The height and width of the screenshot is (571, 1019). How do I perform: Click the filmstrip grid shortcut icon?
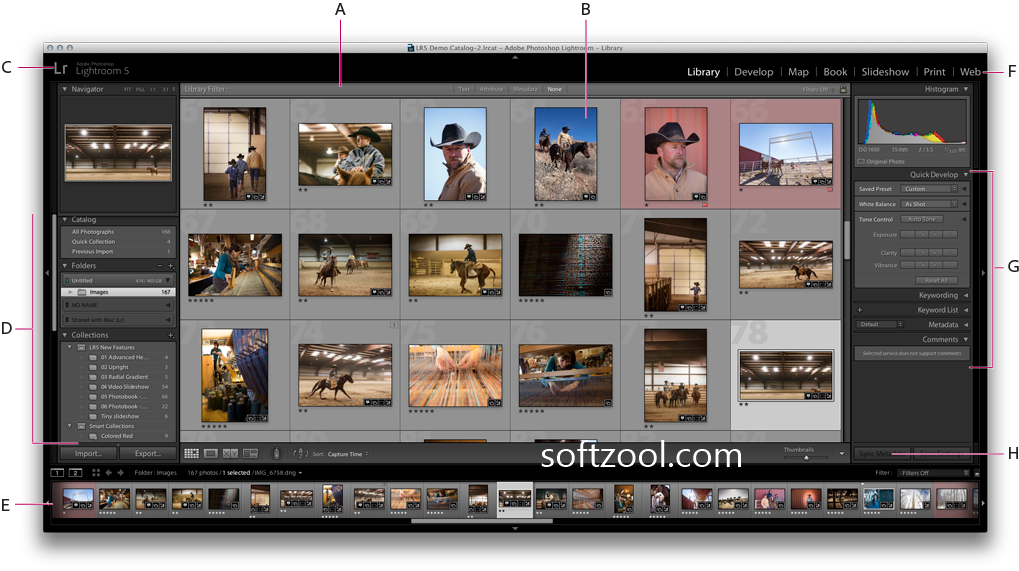click(96, 473)
